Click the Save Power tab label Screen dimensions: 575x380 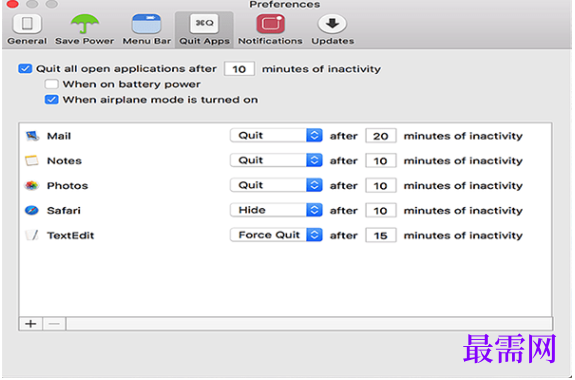(x=85, y=41)
